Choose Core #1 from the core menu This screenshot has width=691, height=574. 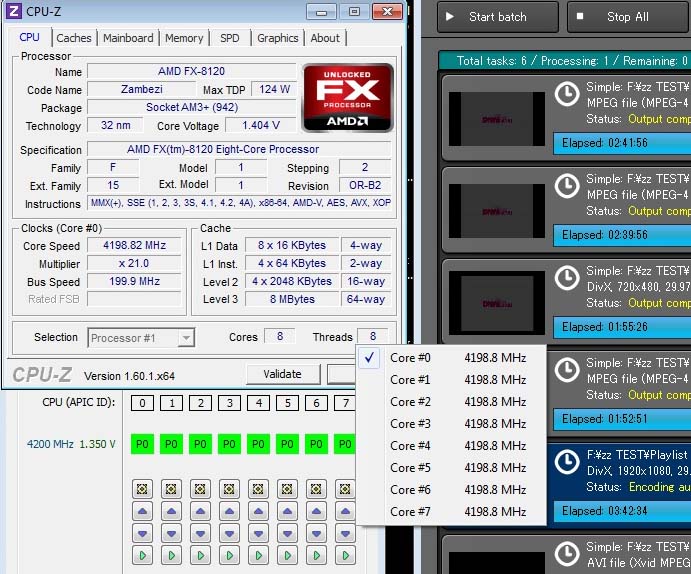pyautogui.click(x=451, y=380)
